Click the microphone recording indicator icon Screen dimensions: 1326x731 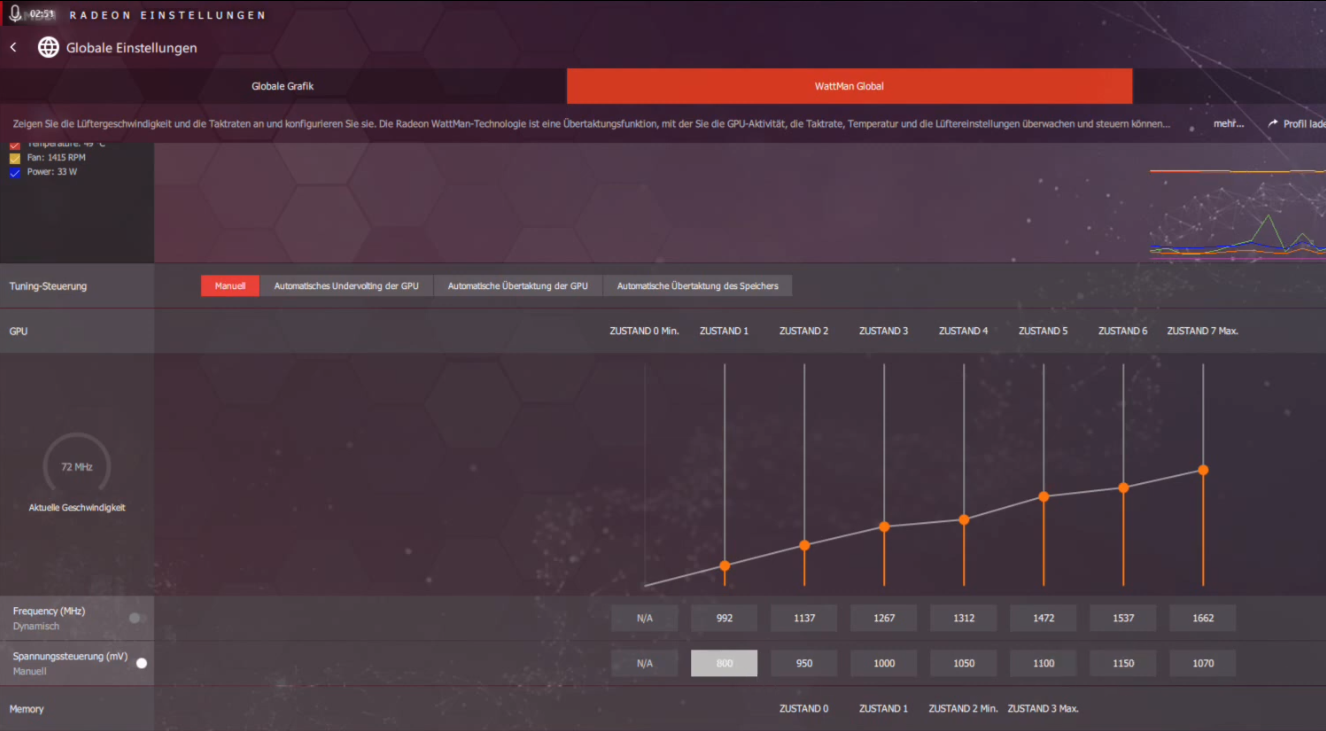point(15,15)
